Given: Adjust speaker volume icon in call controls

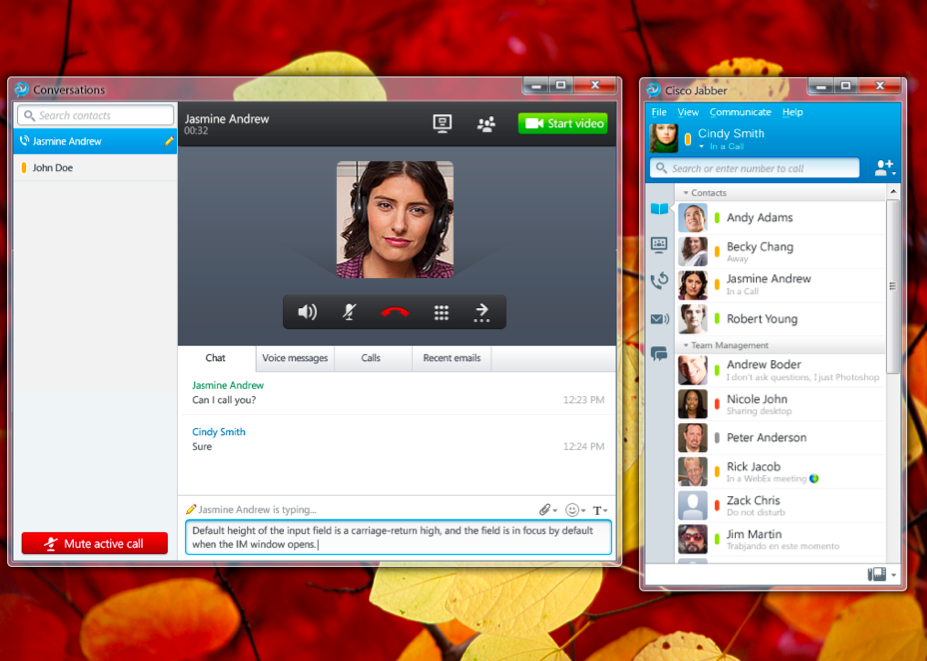Looking at the screenshot, I should [x=307, y=312].
